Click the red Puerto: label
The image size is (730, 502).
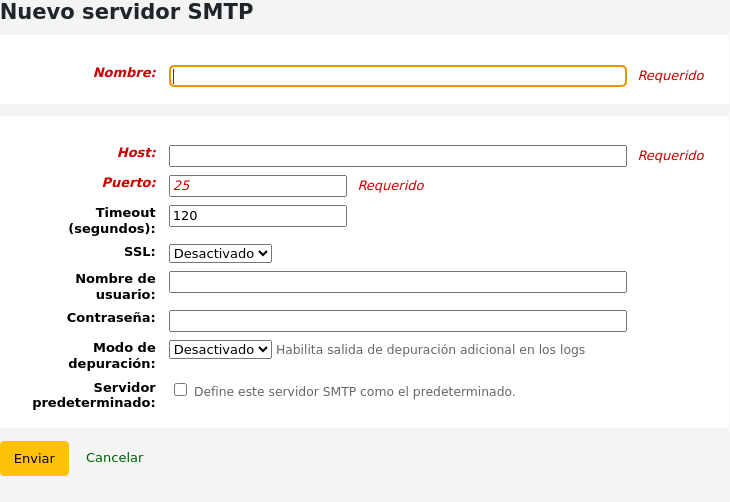tap(129, 183)
